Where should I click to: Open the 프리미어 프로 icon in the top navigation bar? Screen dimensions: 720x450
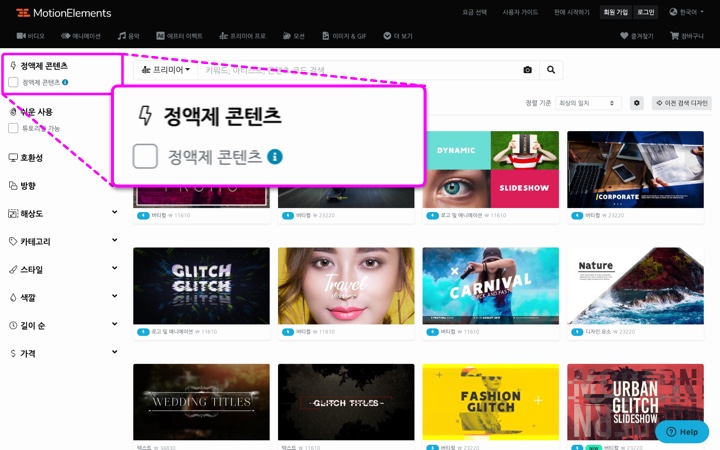(223, 36)
